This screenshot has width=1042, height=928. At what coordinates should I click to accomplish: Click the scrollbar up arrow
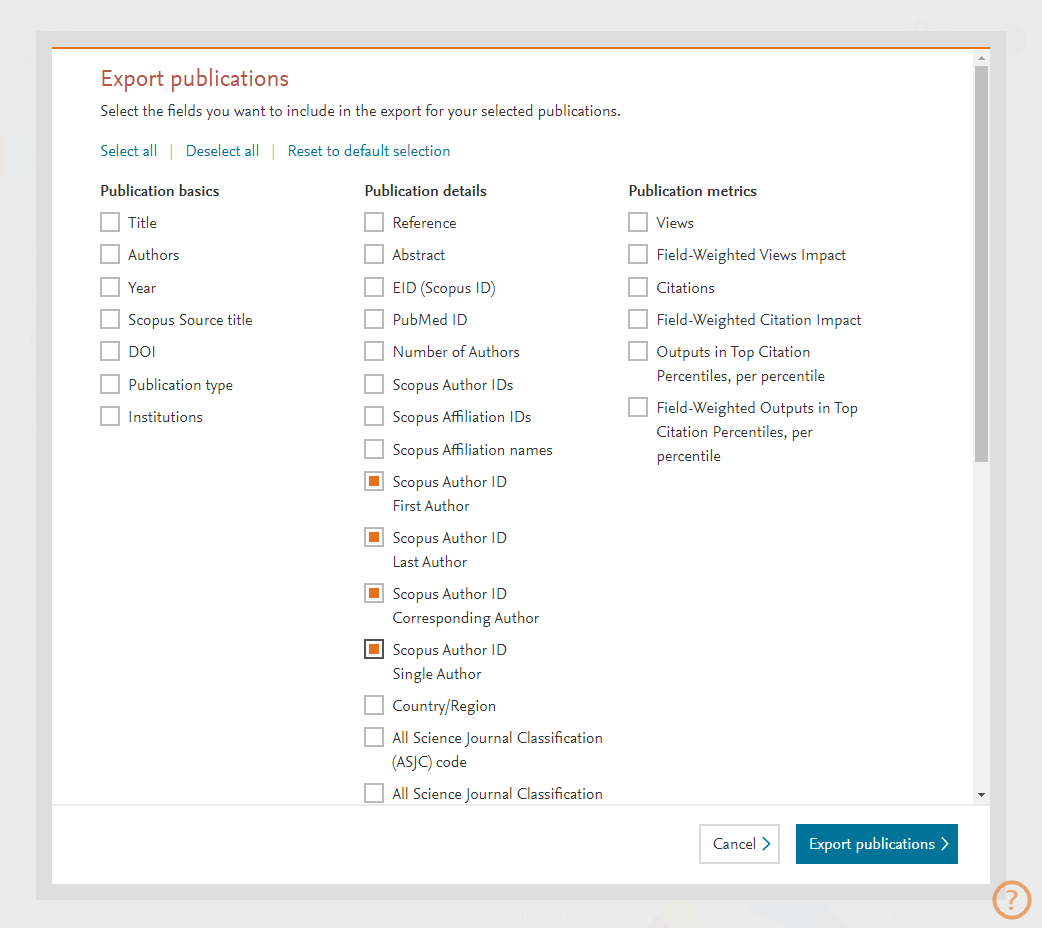point(982,58)
